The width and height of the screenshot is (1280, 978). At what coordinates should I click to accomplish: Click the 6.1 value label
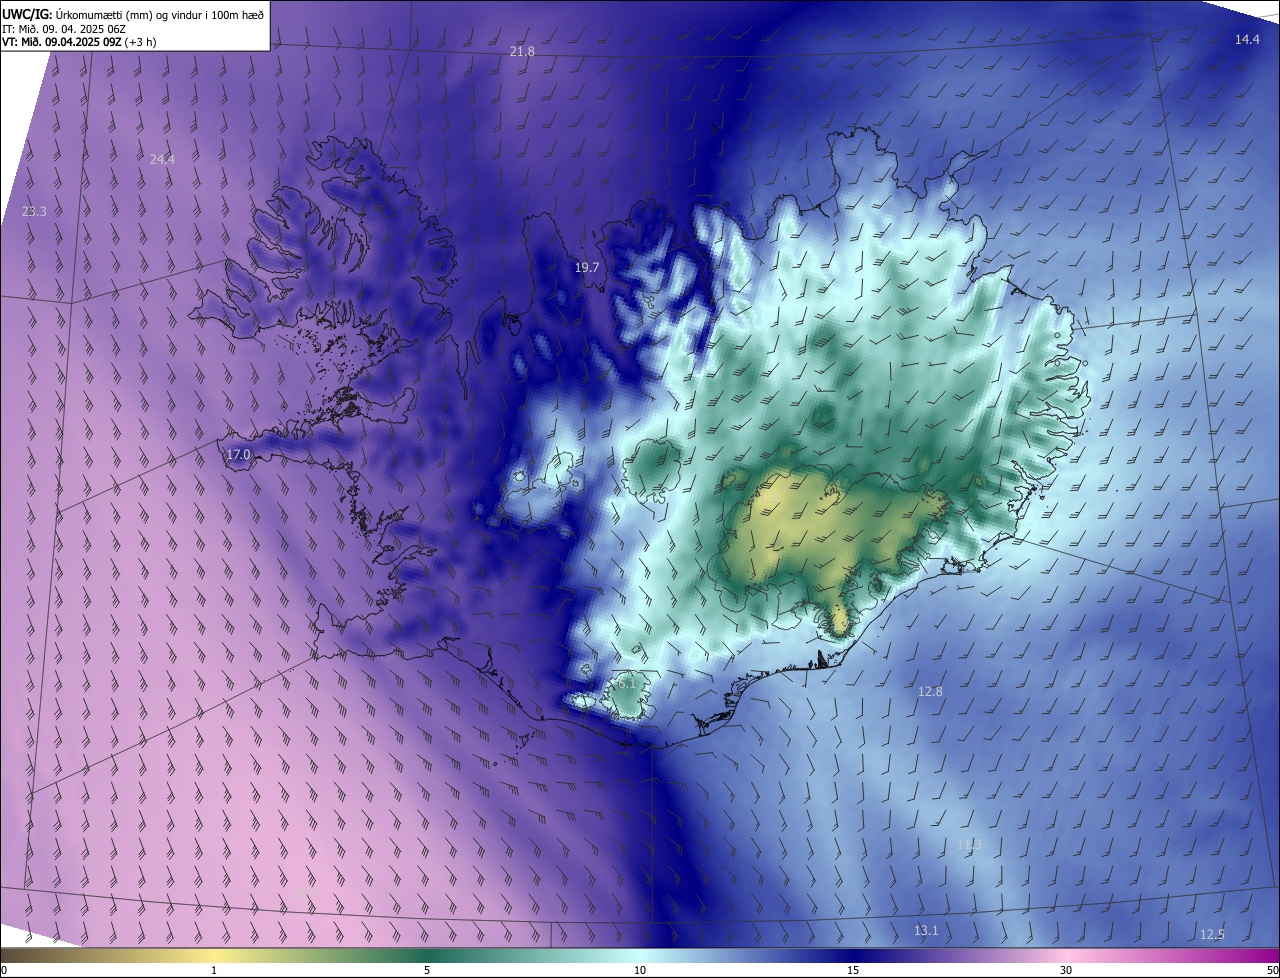(627, 683)
